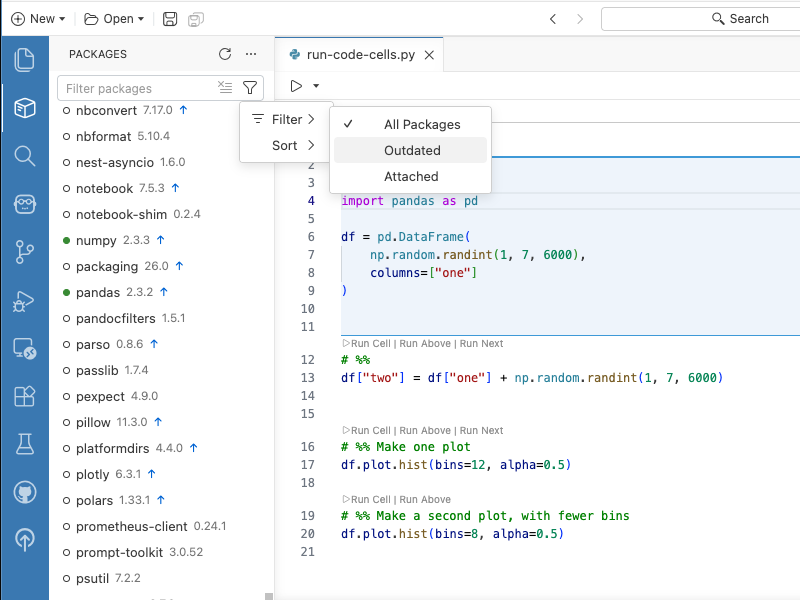800x600 pixels.
Task: Choose Outdated filter option
Action: pos(410,151)
